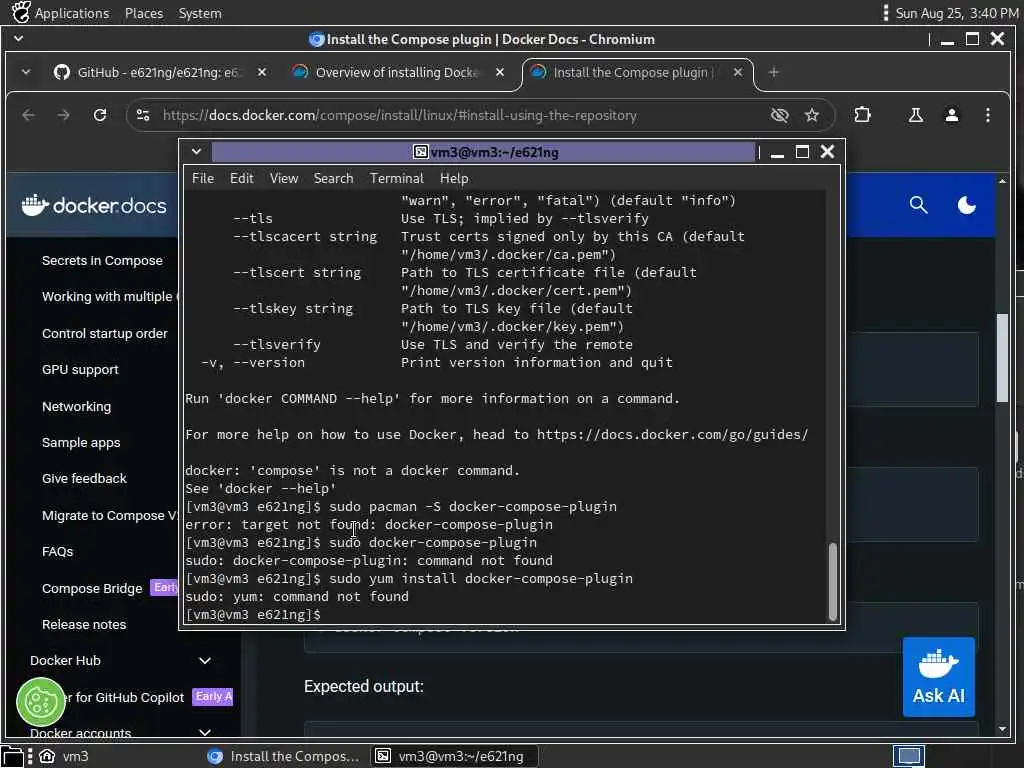The image size is (1024, 768).
Task: Click the Docker Docs search icon
Action: click(918, 205)
